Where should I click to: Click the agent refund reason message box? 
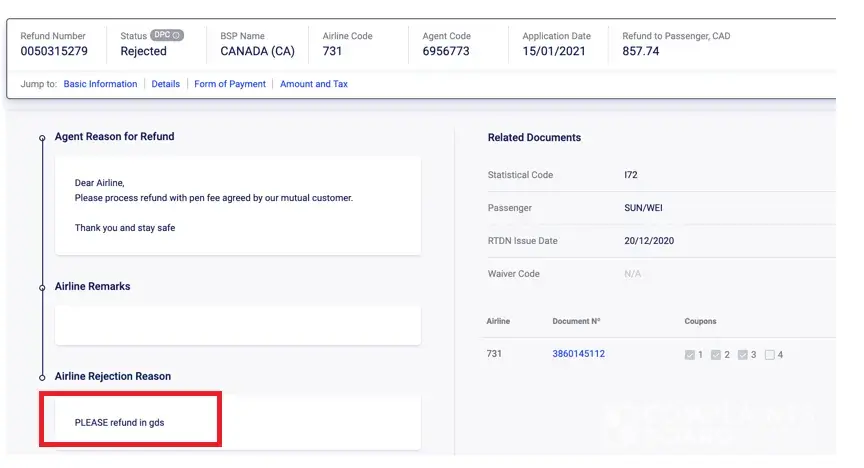(238, 205)
